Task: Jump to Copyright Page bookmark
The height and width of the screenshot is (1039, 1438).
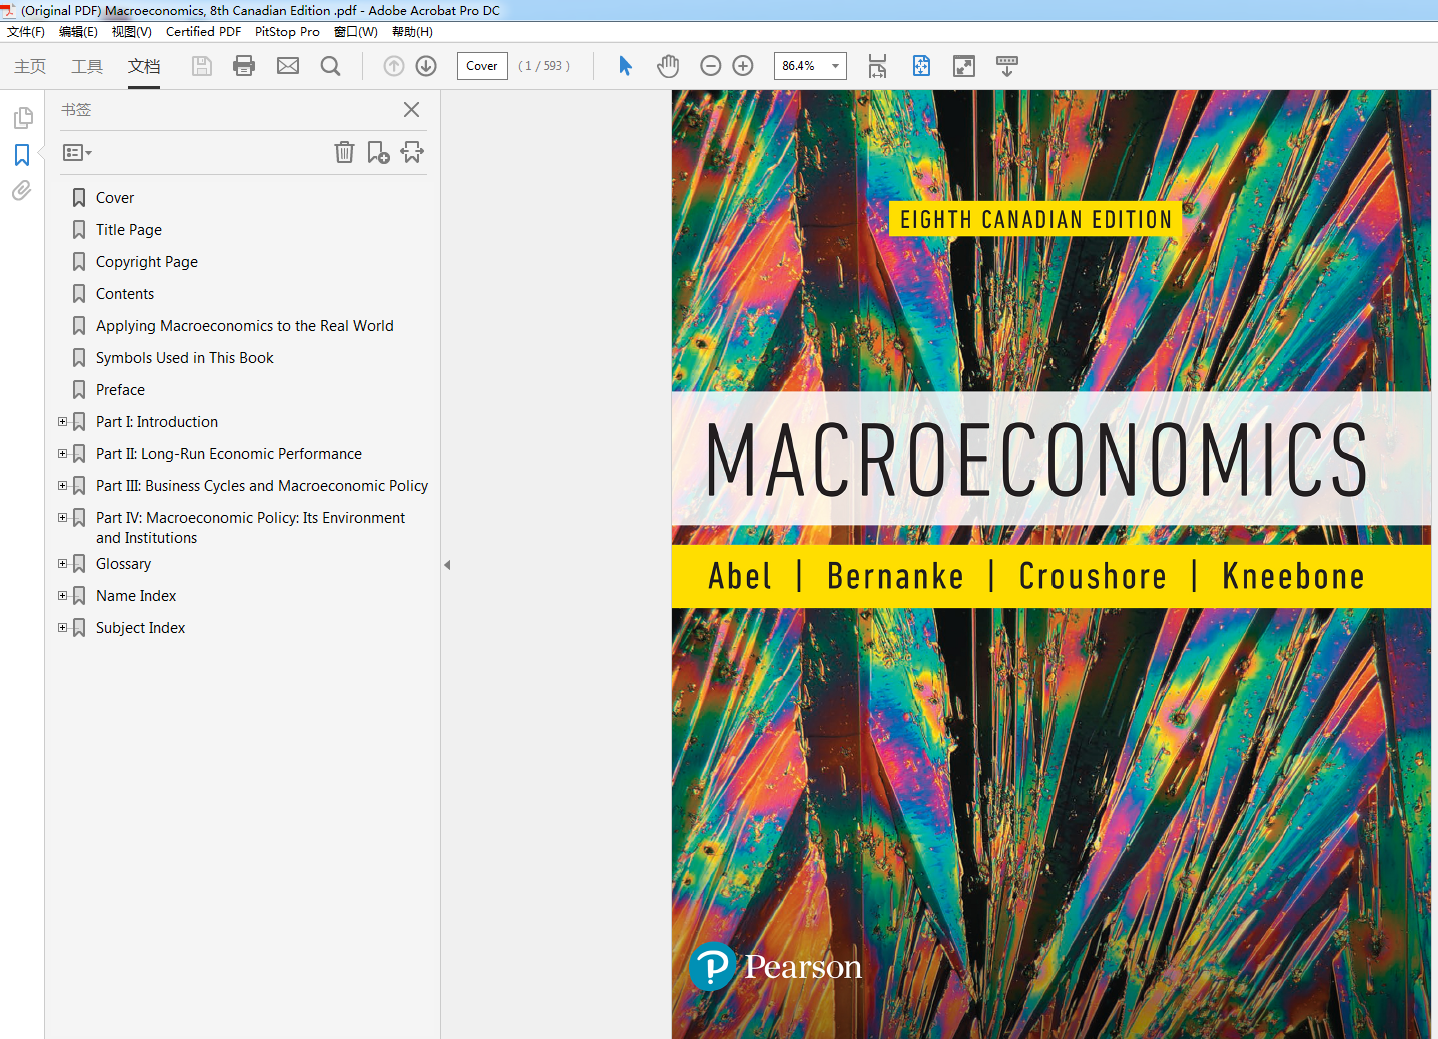Action: 147,262
